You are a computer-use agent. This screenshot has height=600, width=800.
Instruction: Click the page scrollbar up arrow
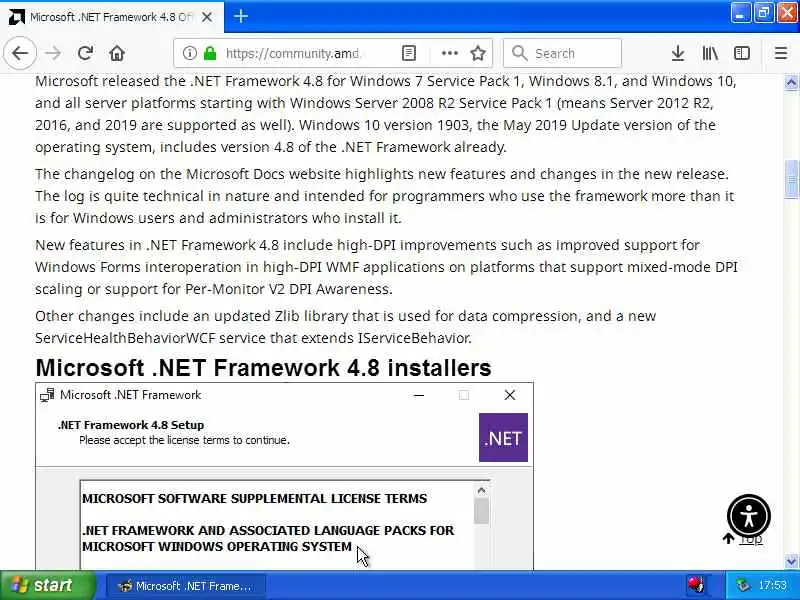click(x=791, y=82)
